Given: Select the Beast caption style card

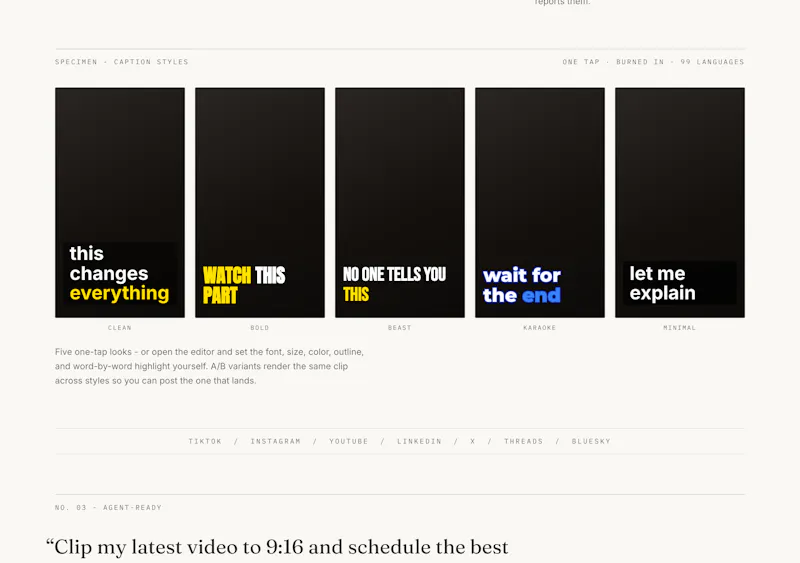Looking at the screenshot, I should click(399, 203).
